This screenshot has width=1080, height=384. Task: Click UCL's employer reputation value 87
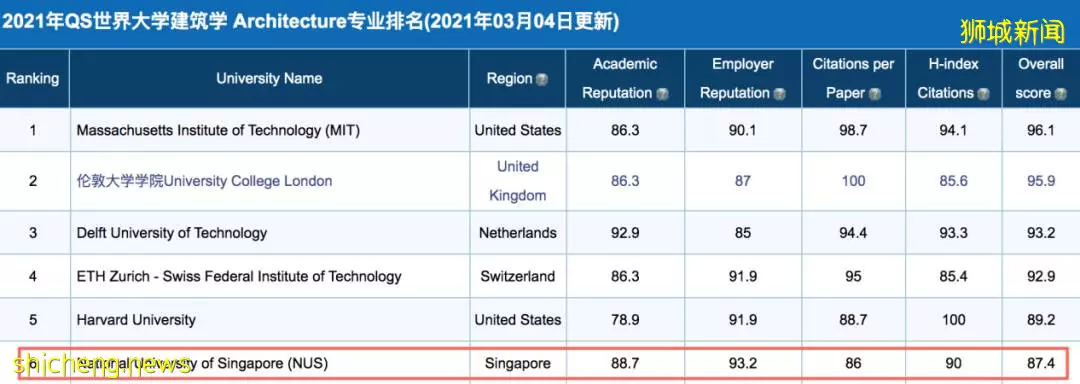click(742, 181)
